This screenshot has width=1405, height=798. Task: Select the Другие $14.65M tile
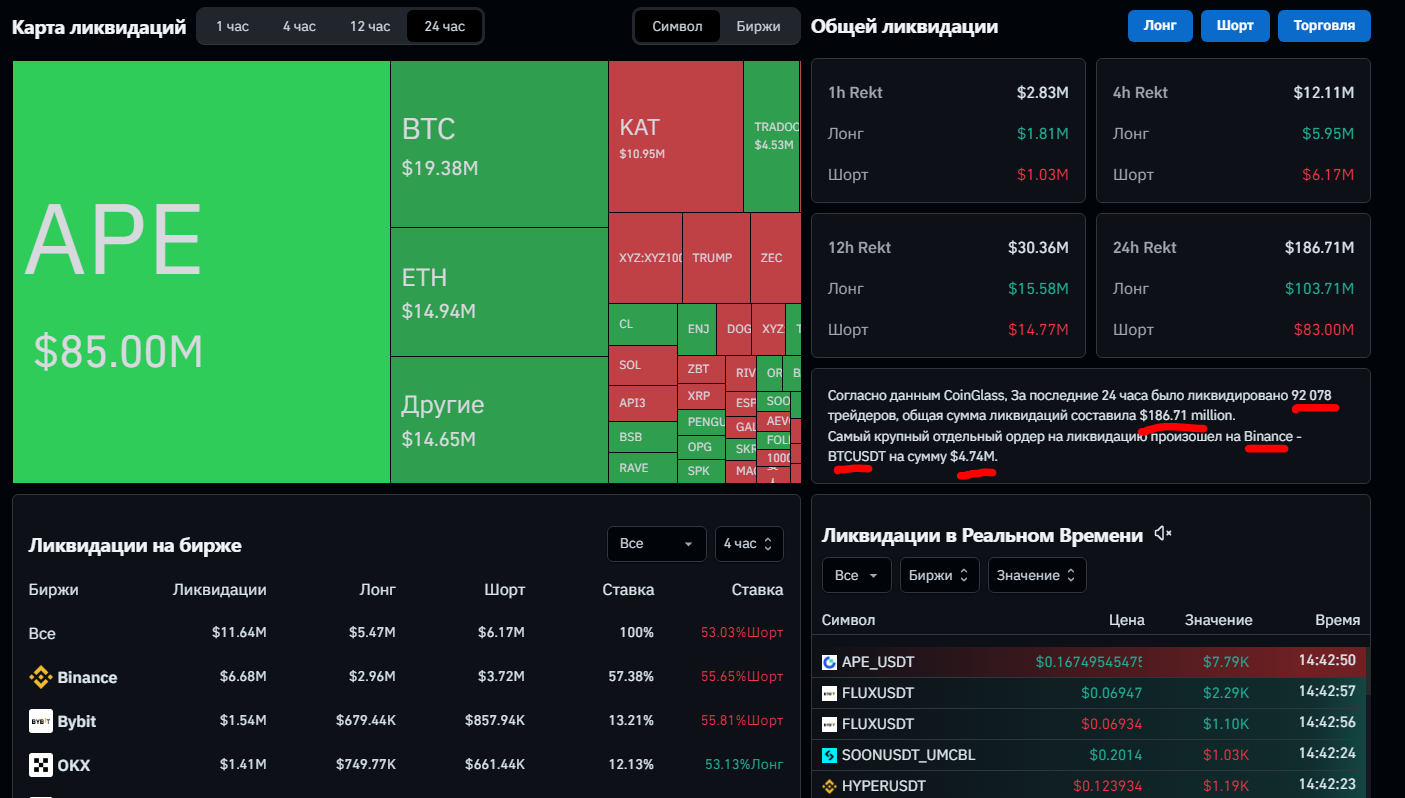click(x=499, y=420)
